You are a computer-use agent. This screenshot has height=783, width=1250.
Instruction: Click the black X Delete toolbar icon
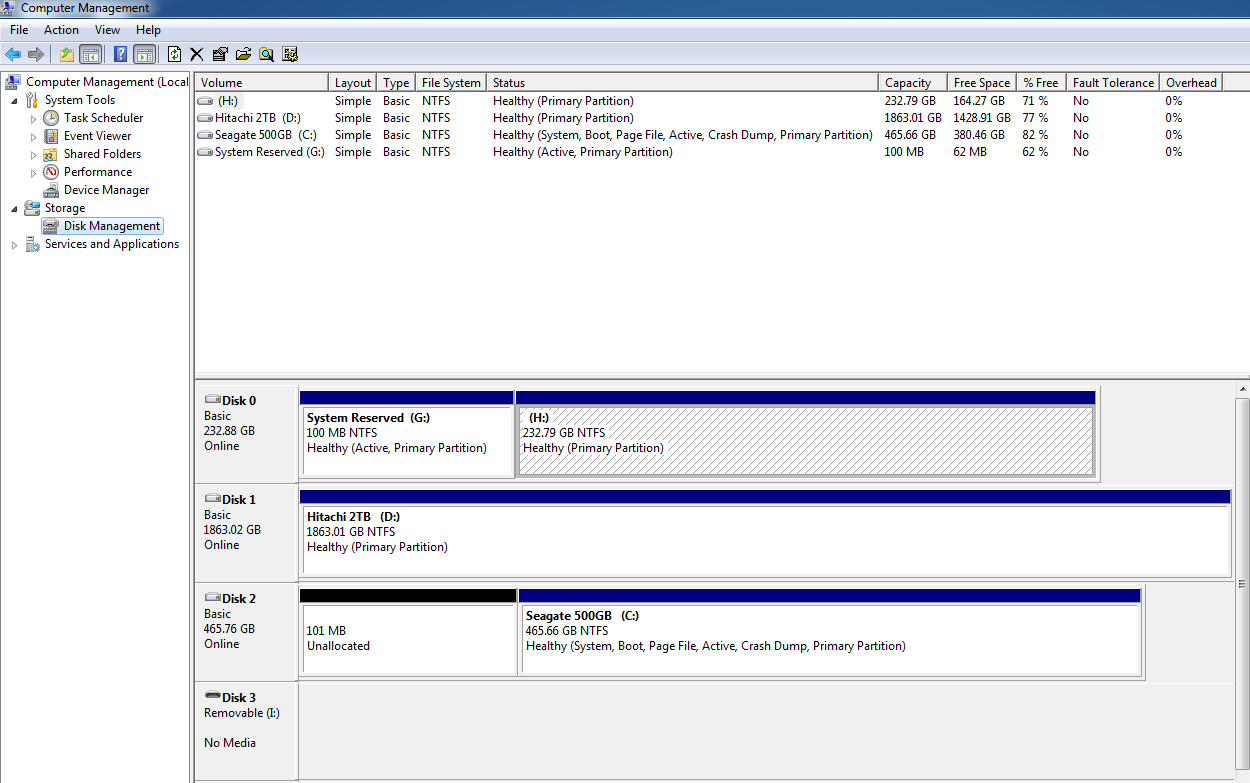coord(197,54)
